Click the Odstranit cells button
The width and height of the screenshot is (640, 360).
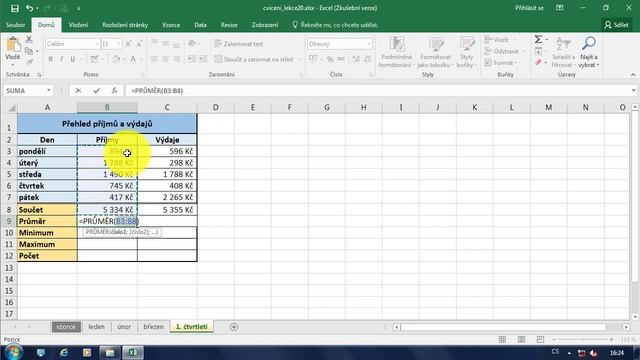502,51
